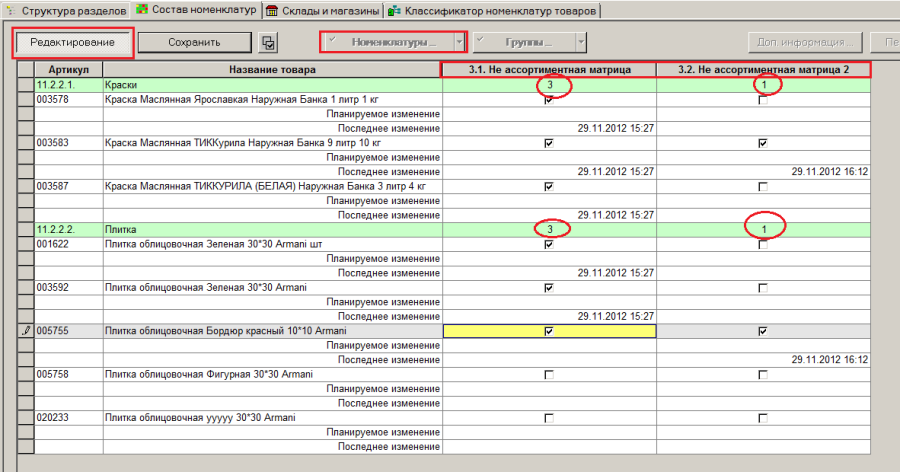Click Краски count value 3 in matrix 3.1
This screenshot has width=900, height=472.
(549, 85)
